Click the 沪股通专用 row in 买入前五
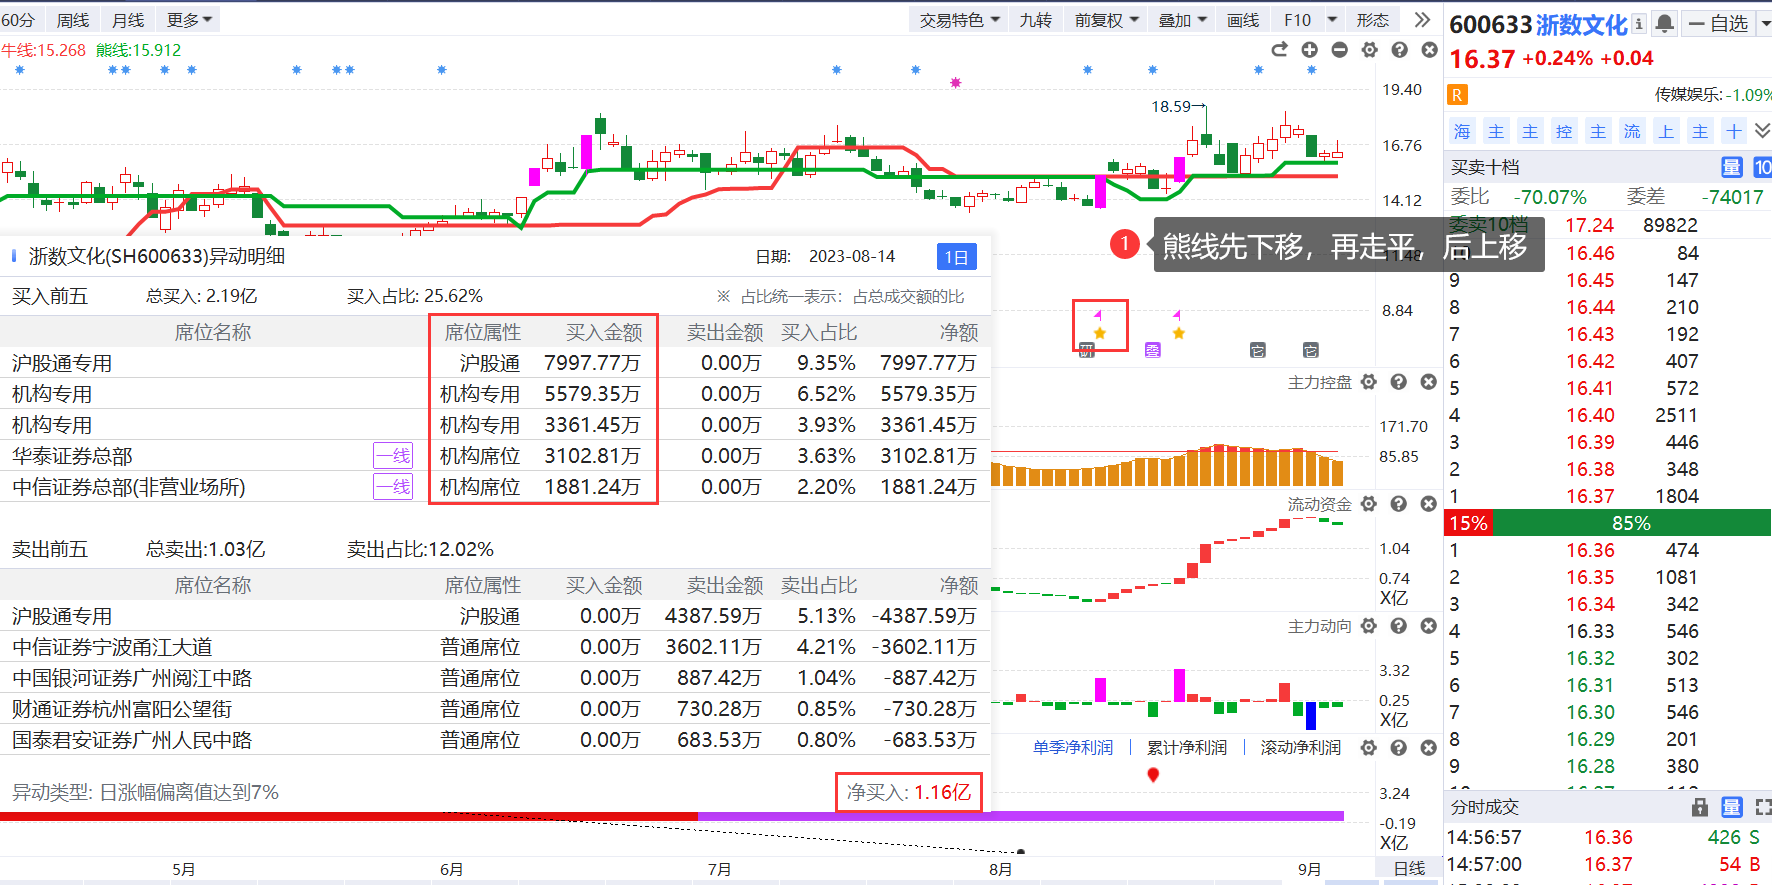 [x=495, y=363]
